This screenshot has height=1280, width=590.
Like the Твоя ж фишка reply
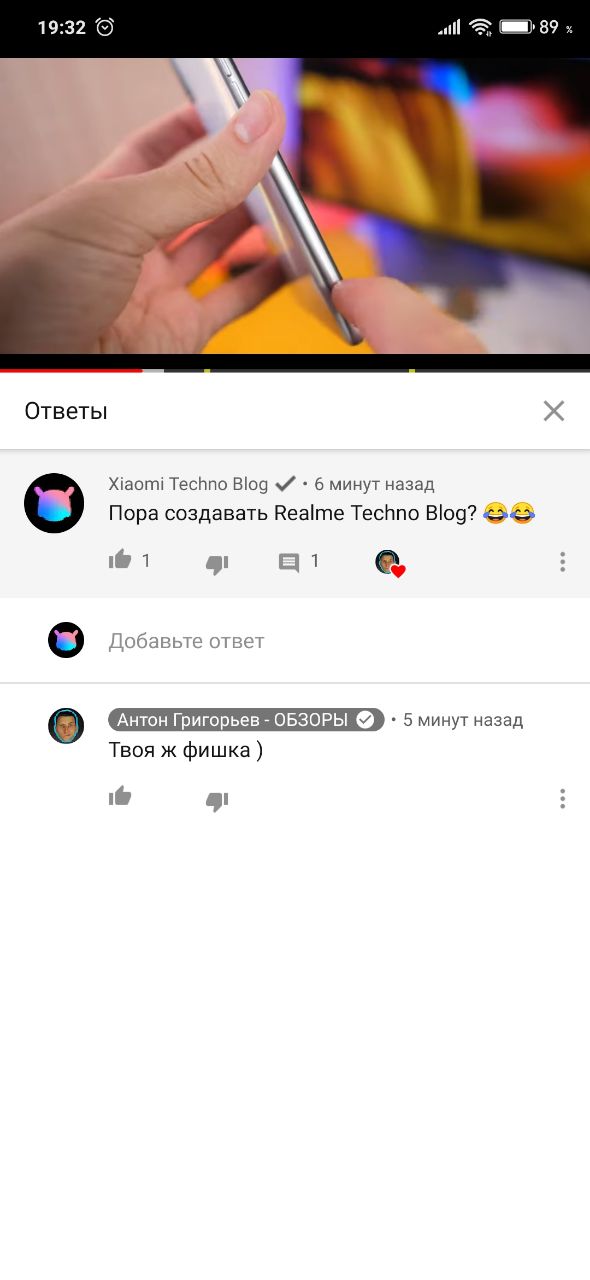tap(120, 797)
